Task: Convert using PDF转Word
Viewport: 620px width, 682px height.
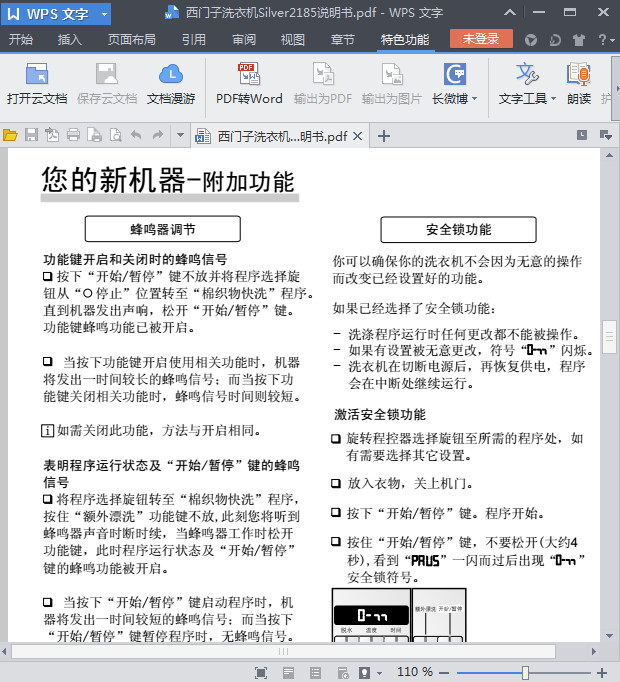Action: tap(249, 84)
